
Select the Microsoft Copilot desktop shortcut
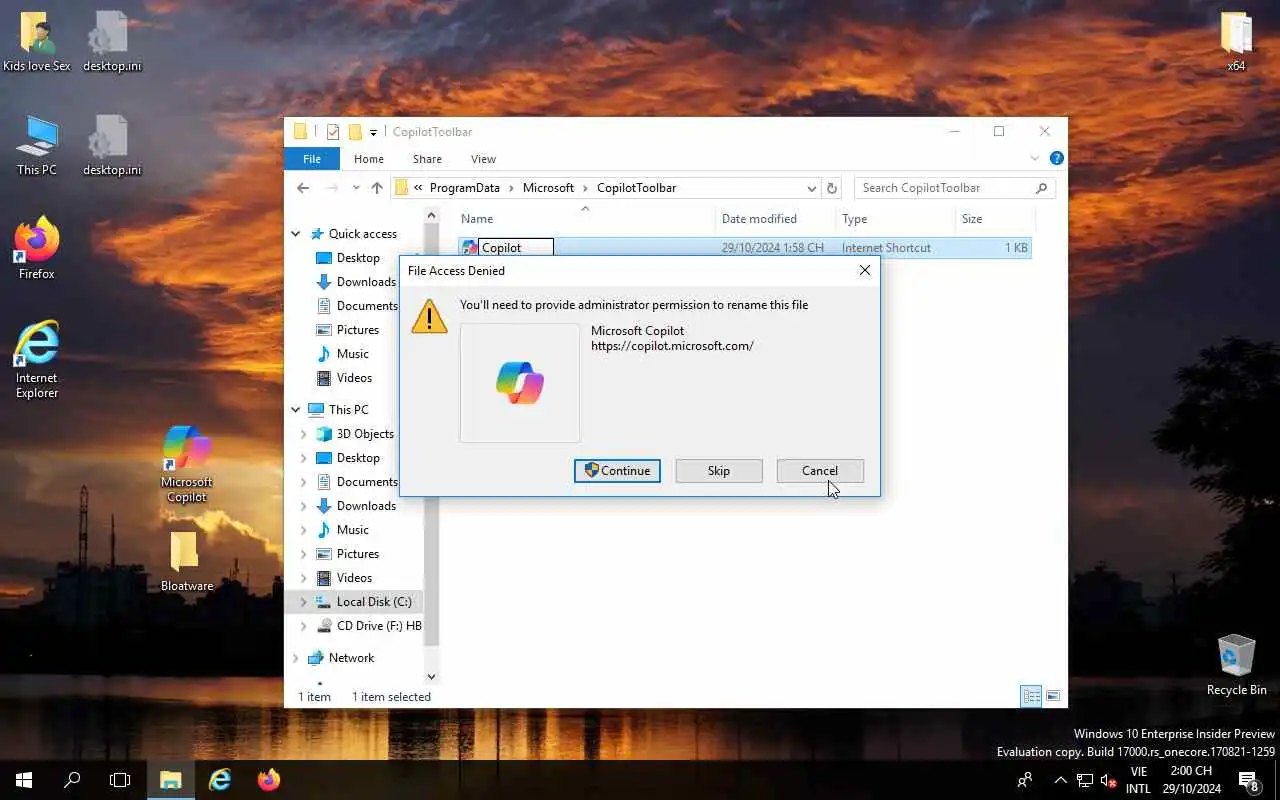pos(187,464)
